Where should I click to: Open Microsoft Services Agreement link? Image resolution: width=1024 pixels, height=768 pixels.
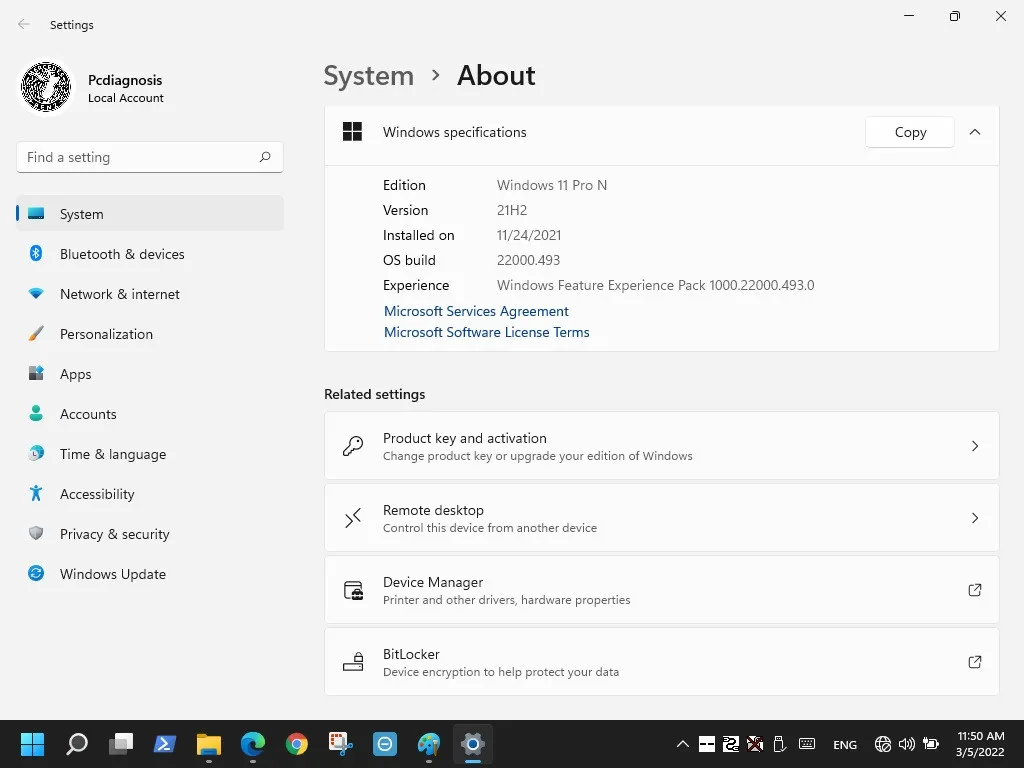476,311
